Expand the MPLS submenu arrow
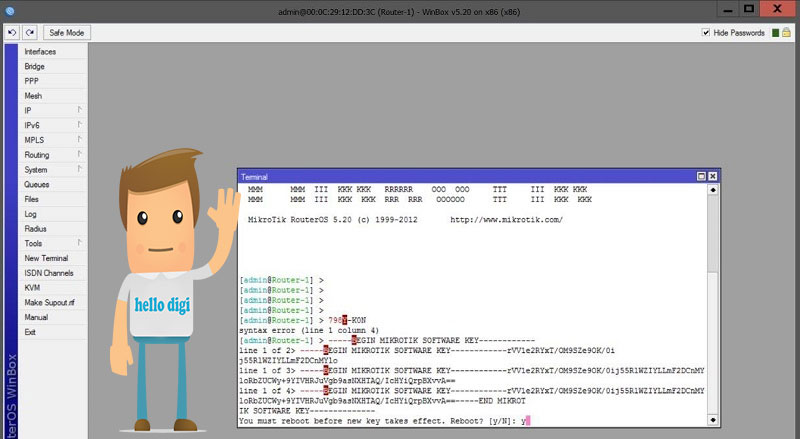Screen dimensions: 800x439 (x=80, y=139)
